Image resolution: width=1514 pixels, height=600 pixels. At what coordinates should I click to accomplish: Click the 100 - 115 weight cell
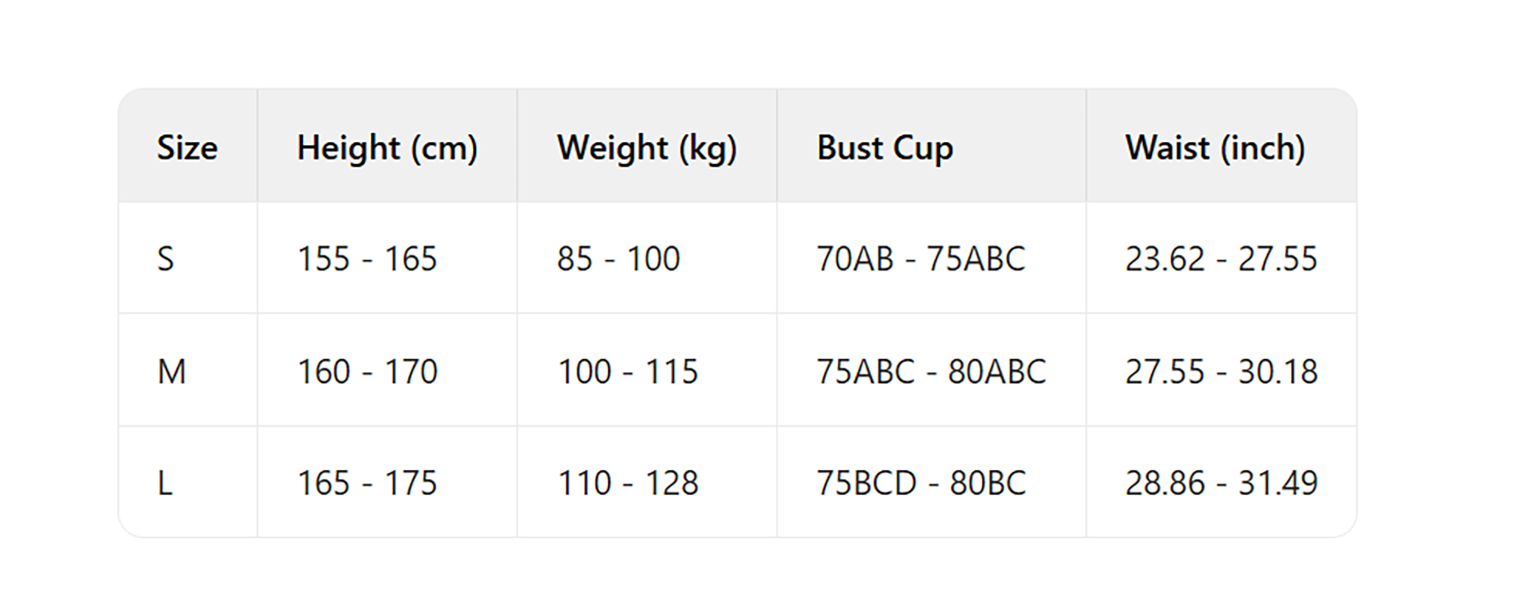pyautogui.click(x=647, y=370)
